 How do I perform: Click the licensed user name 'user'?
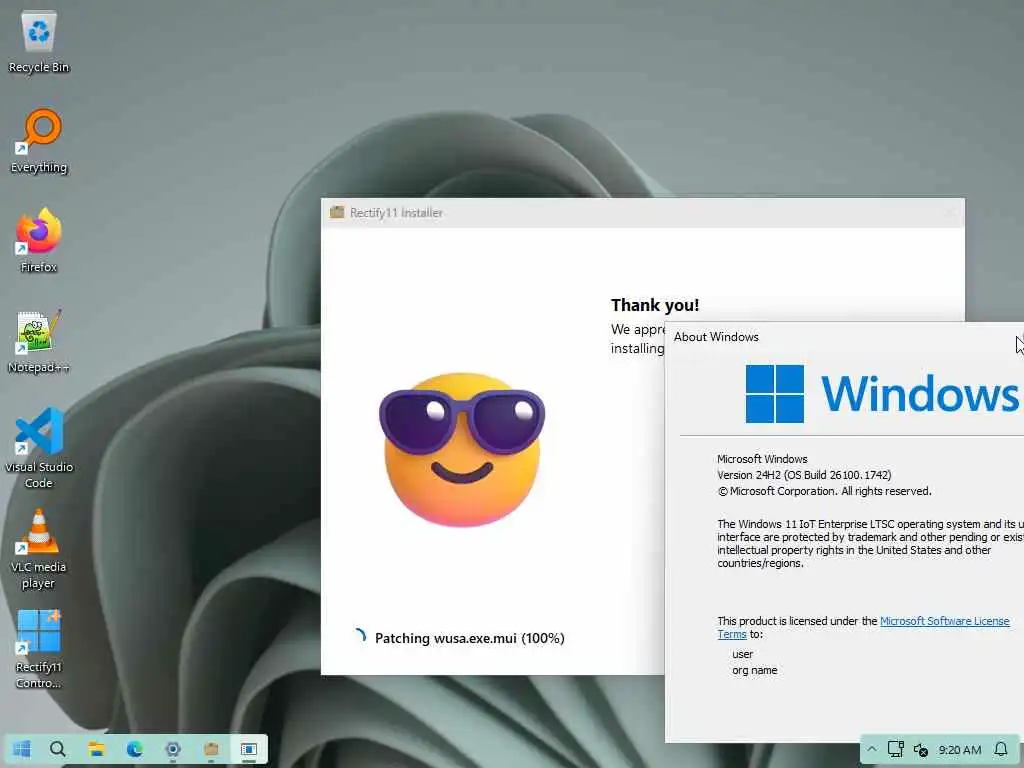coord(743,654)
